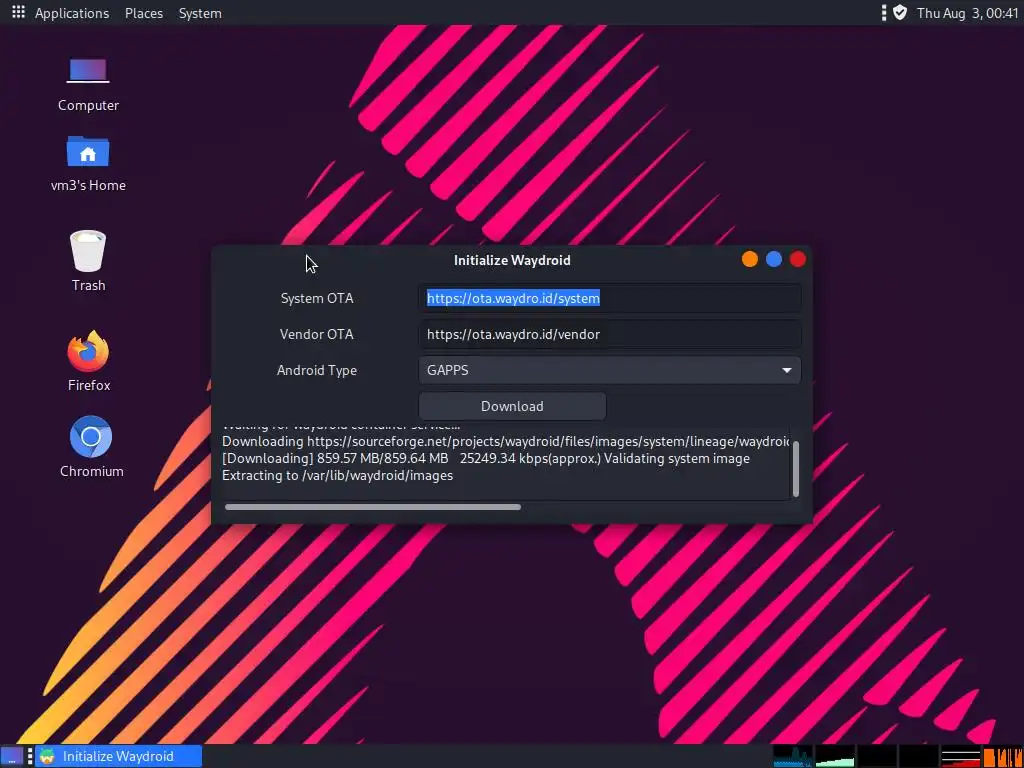This screenshot has width=1024, height=768.
Task: Click the panel handle beside the shield icon
Action: coord(884,12)
